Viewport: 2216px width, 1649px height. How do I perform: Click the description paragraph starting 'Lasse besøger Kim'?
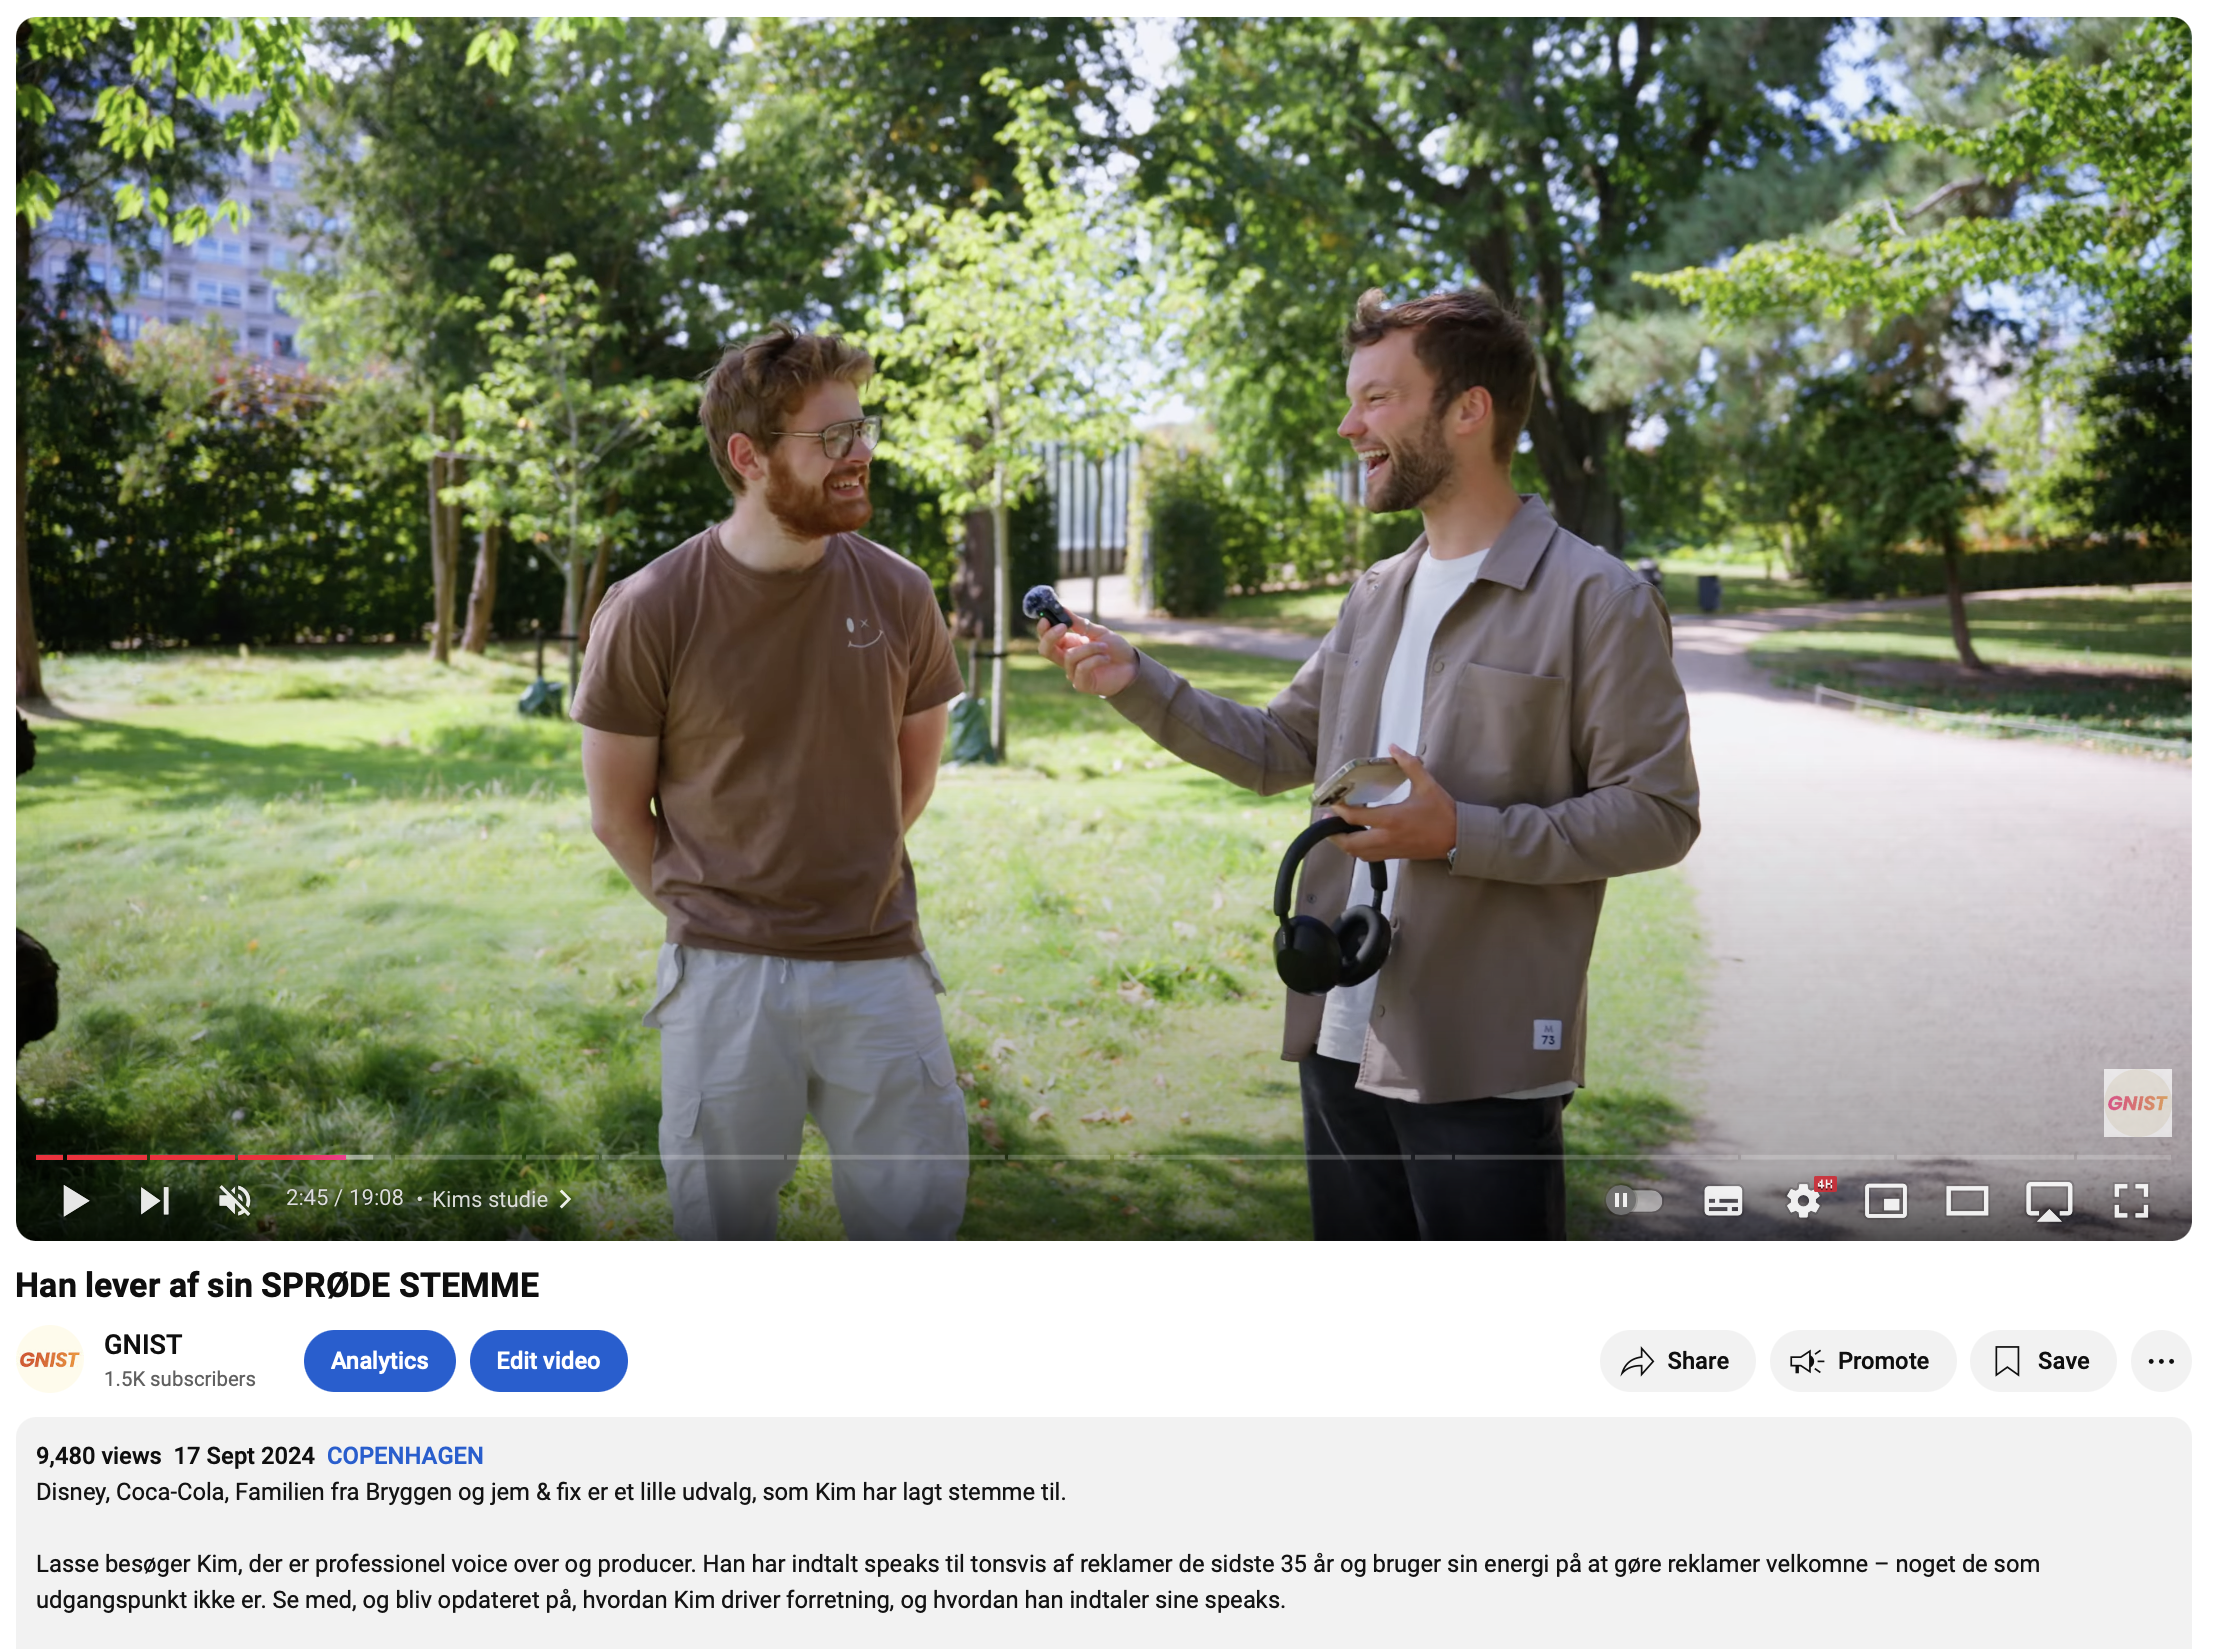coord(1038,1582)
